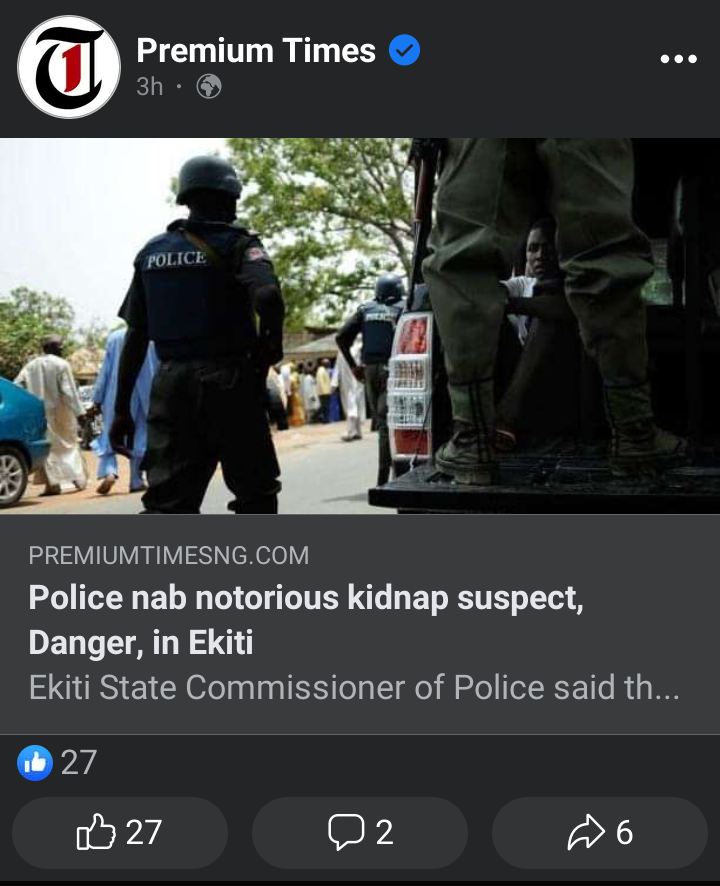720x886 pixels.
Task: Open the Premium Times logo avatar
Action: (69, 67)
